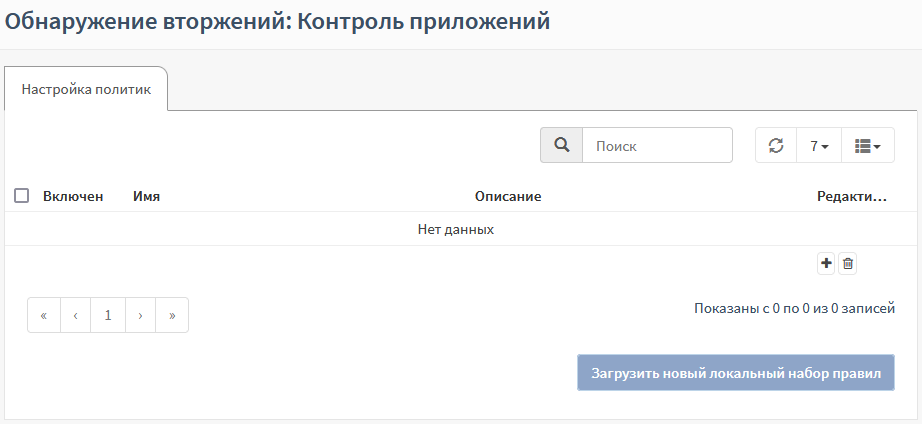Viewport: 922px width, 424px height.
Task: Go to next page of results
Action: coord(140,315)
